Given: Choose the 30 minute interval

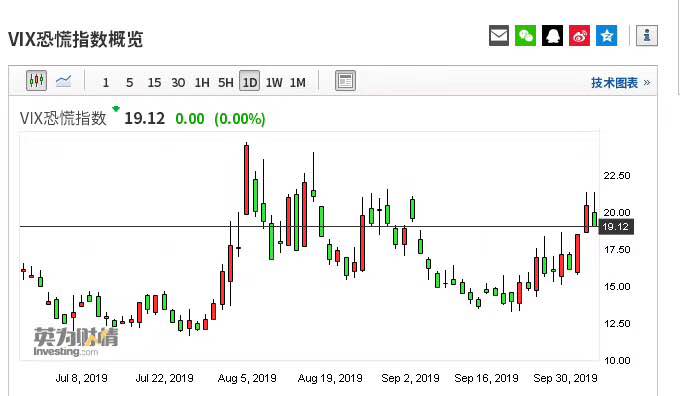Looking at the screenshot, I should [x=178, y=82].
